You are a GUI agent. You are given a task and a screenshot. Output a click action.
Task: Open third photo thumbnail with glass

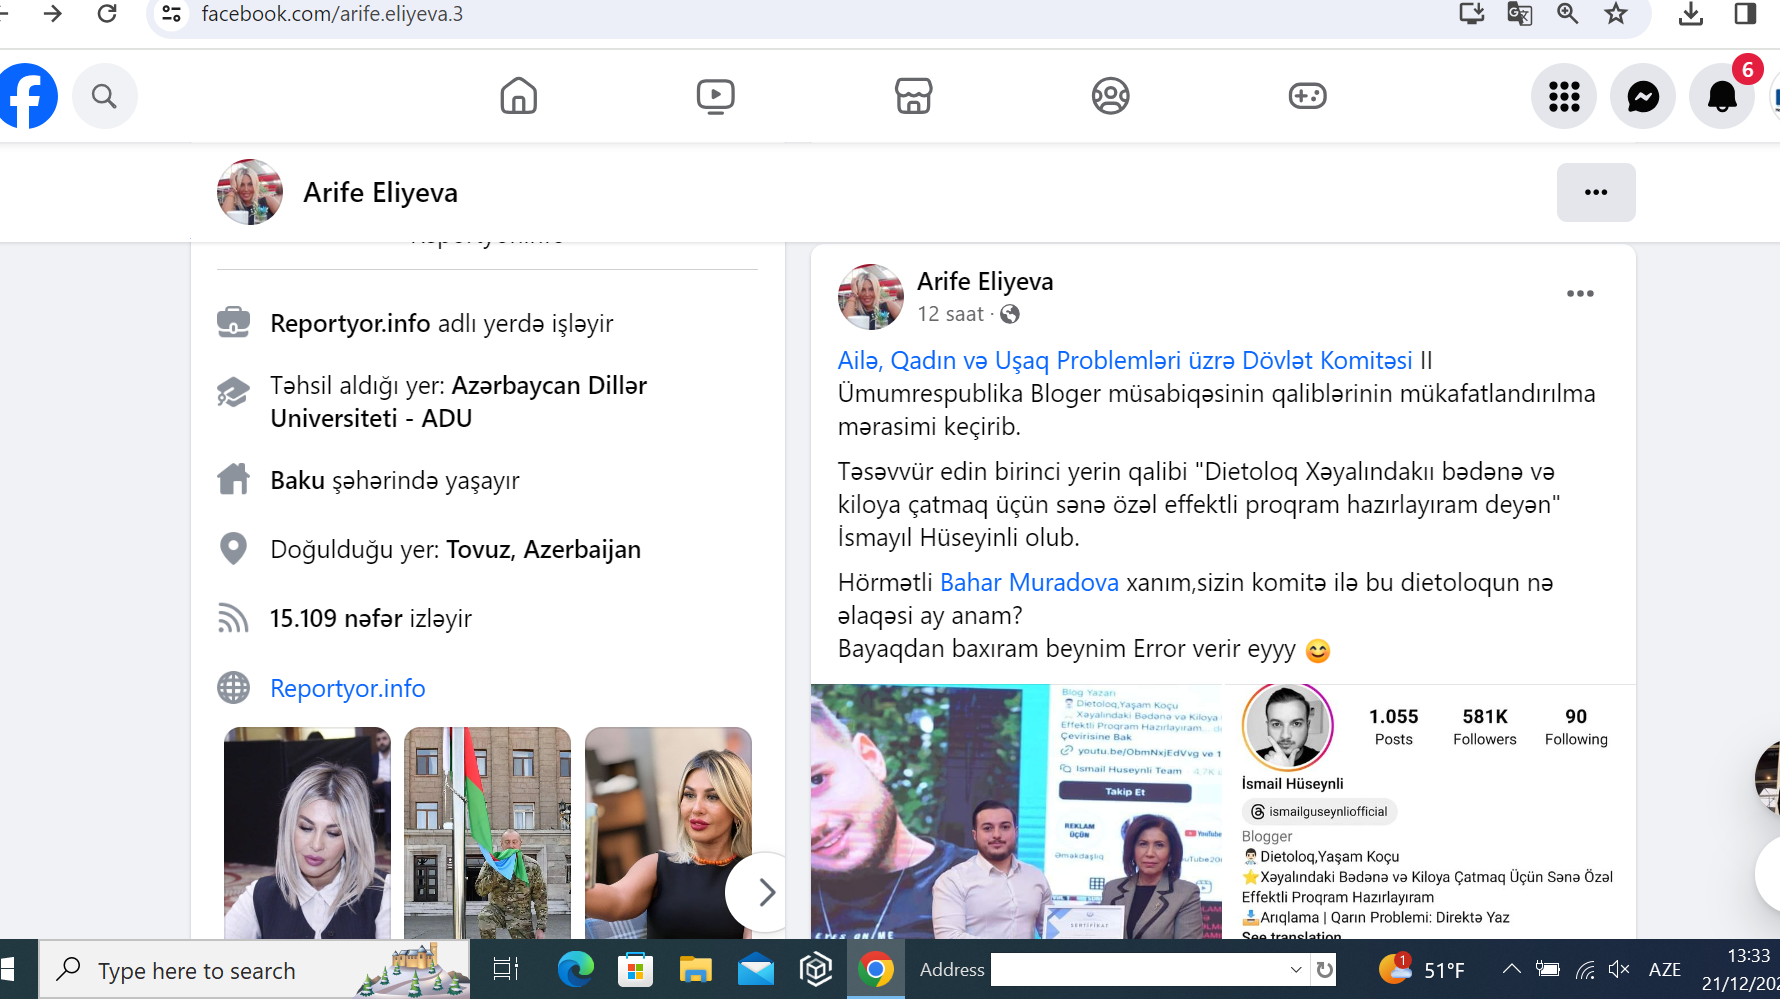click(x=668, y=833)
